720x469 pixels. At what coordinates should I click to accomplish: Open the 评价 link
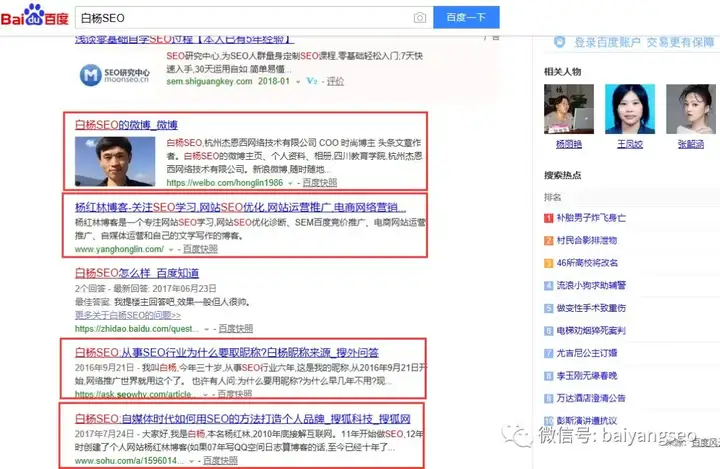pos(335,81)
